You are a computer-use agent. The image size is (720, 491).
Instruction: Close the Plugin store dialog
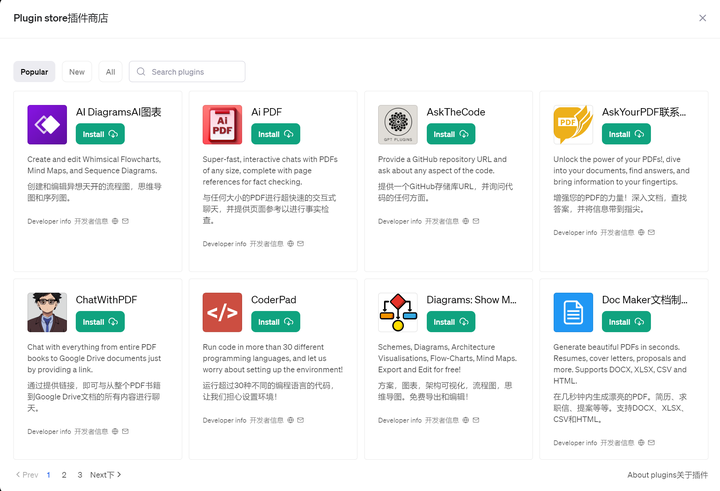[703, 18]
